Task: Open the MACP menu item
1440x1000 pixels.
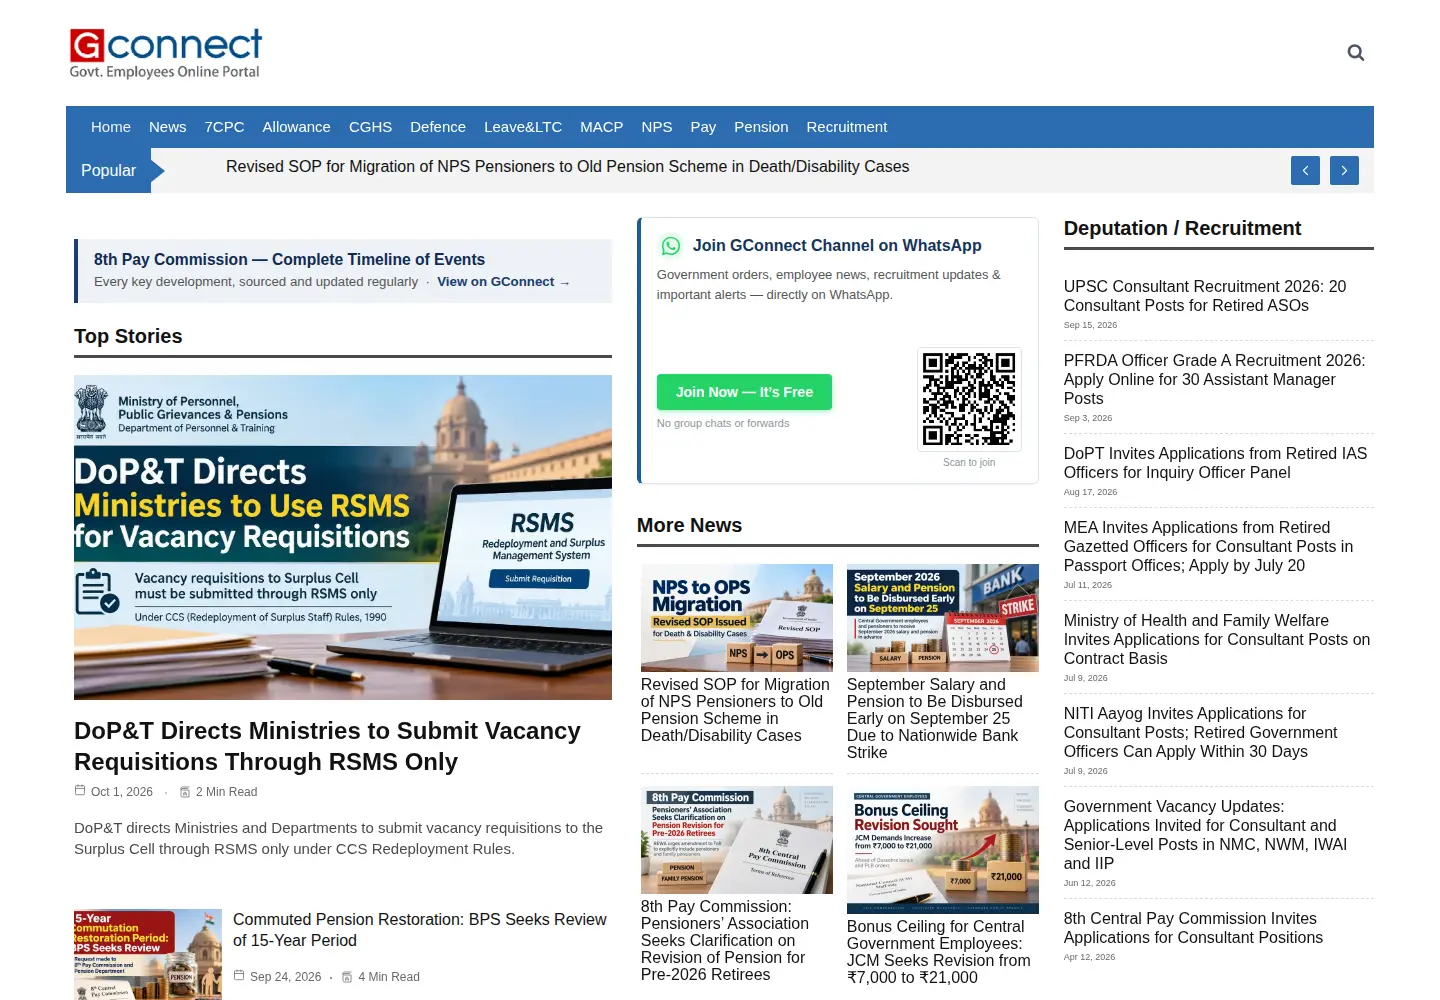Action: tap(602, 127)
